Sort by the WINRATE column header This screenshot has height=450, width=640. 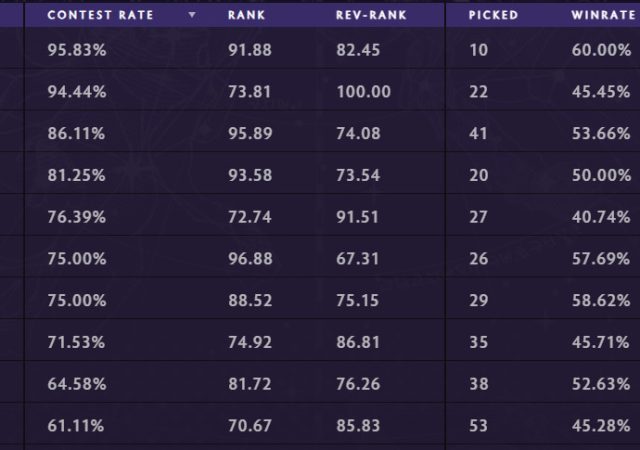[x=603, y=16]
